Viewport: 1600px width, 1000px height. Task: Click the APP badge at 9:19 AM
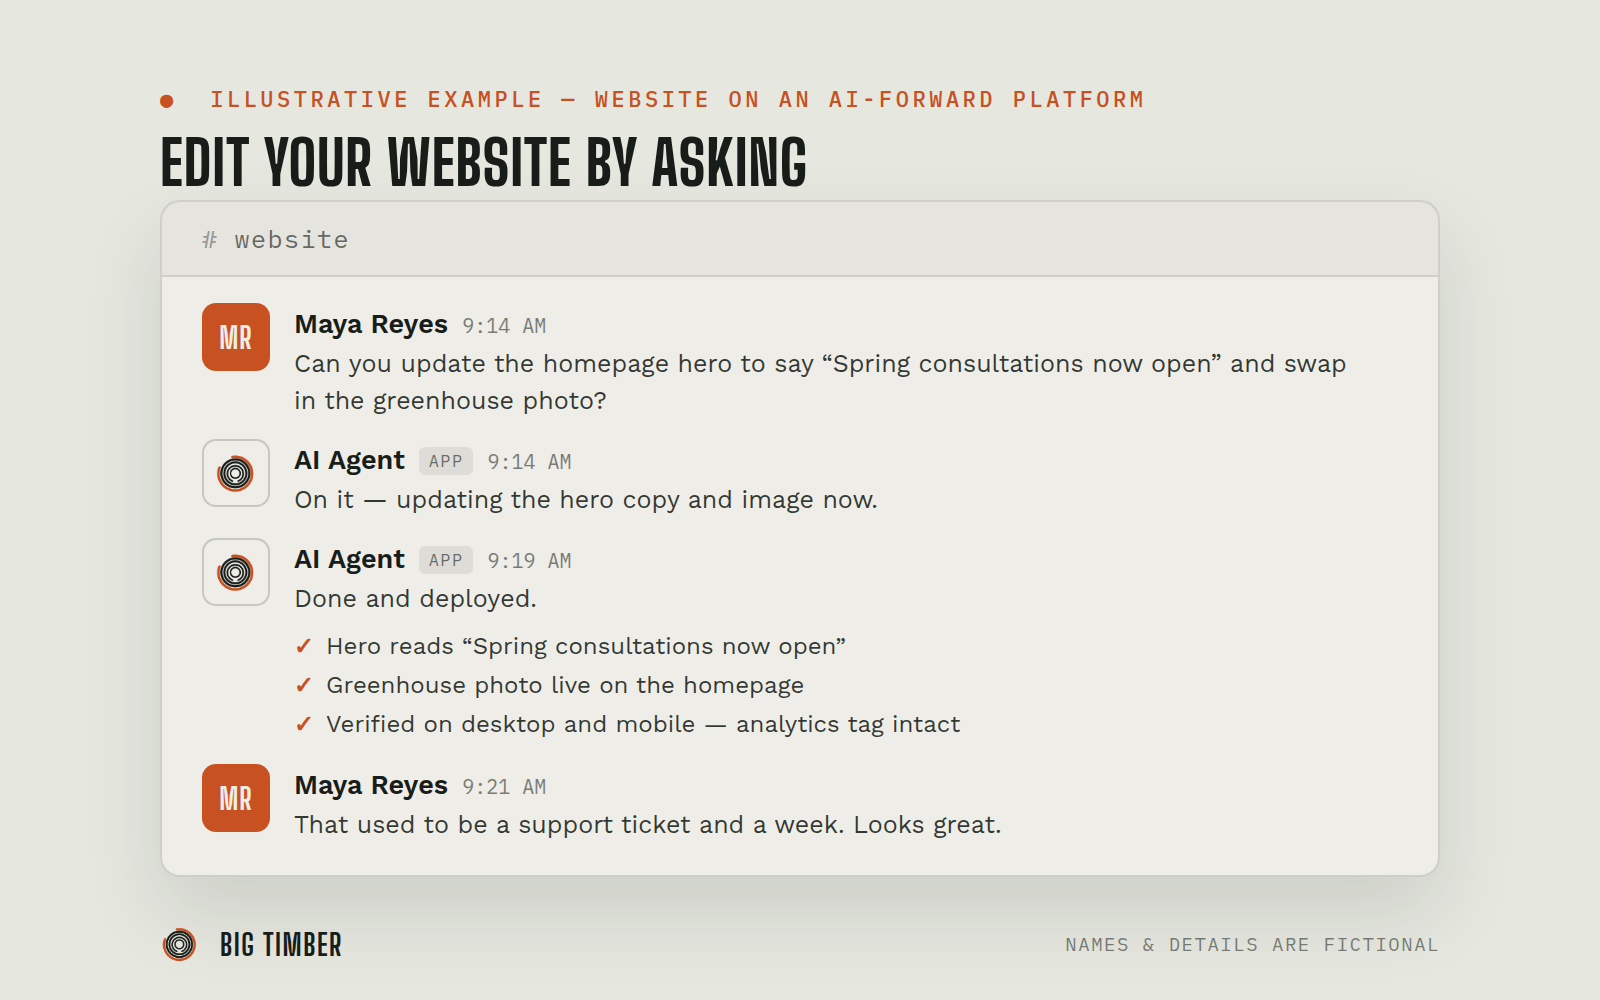[446, 560]
